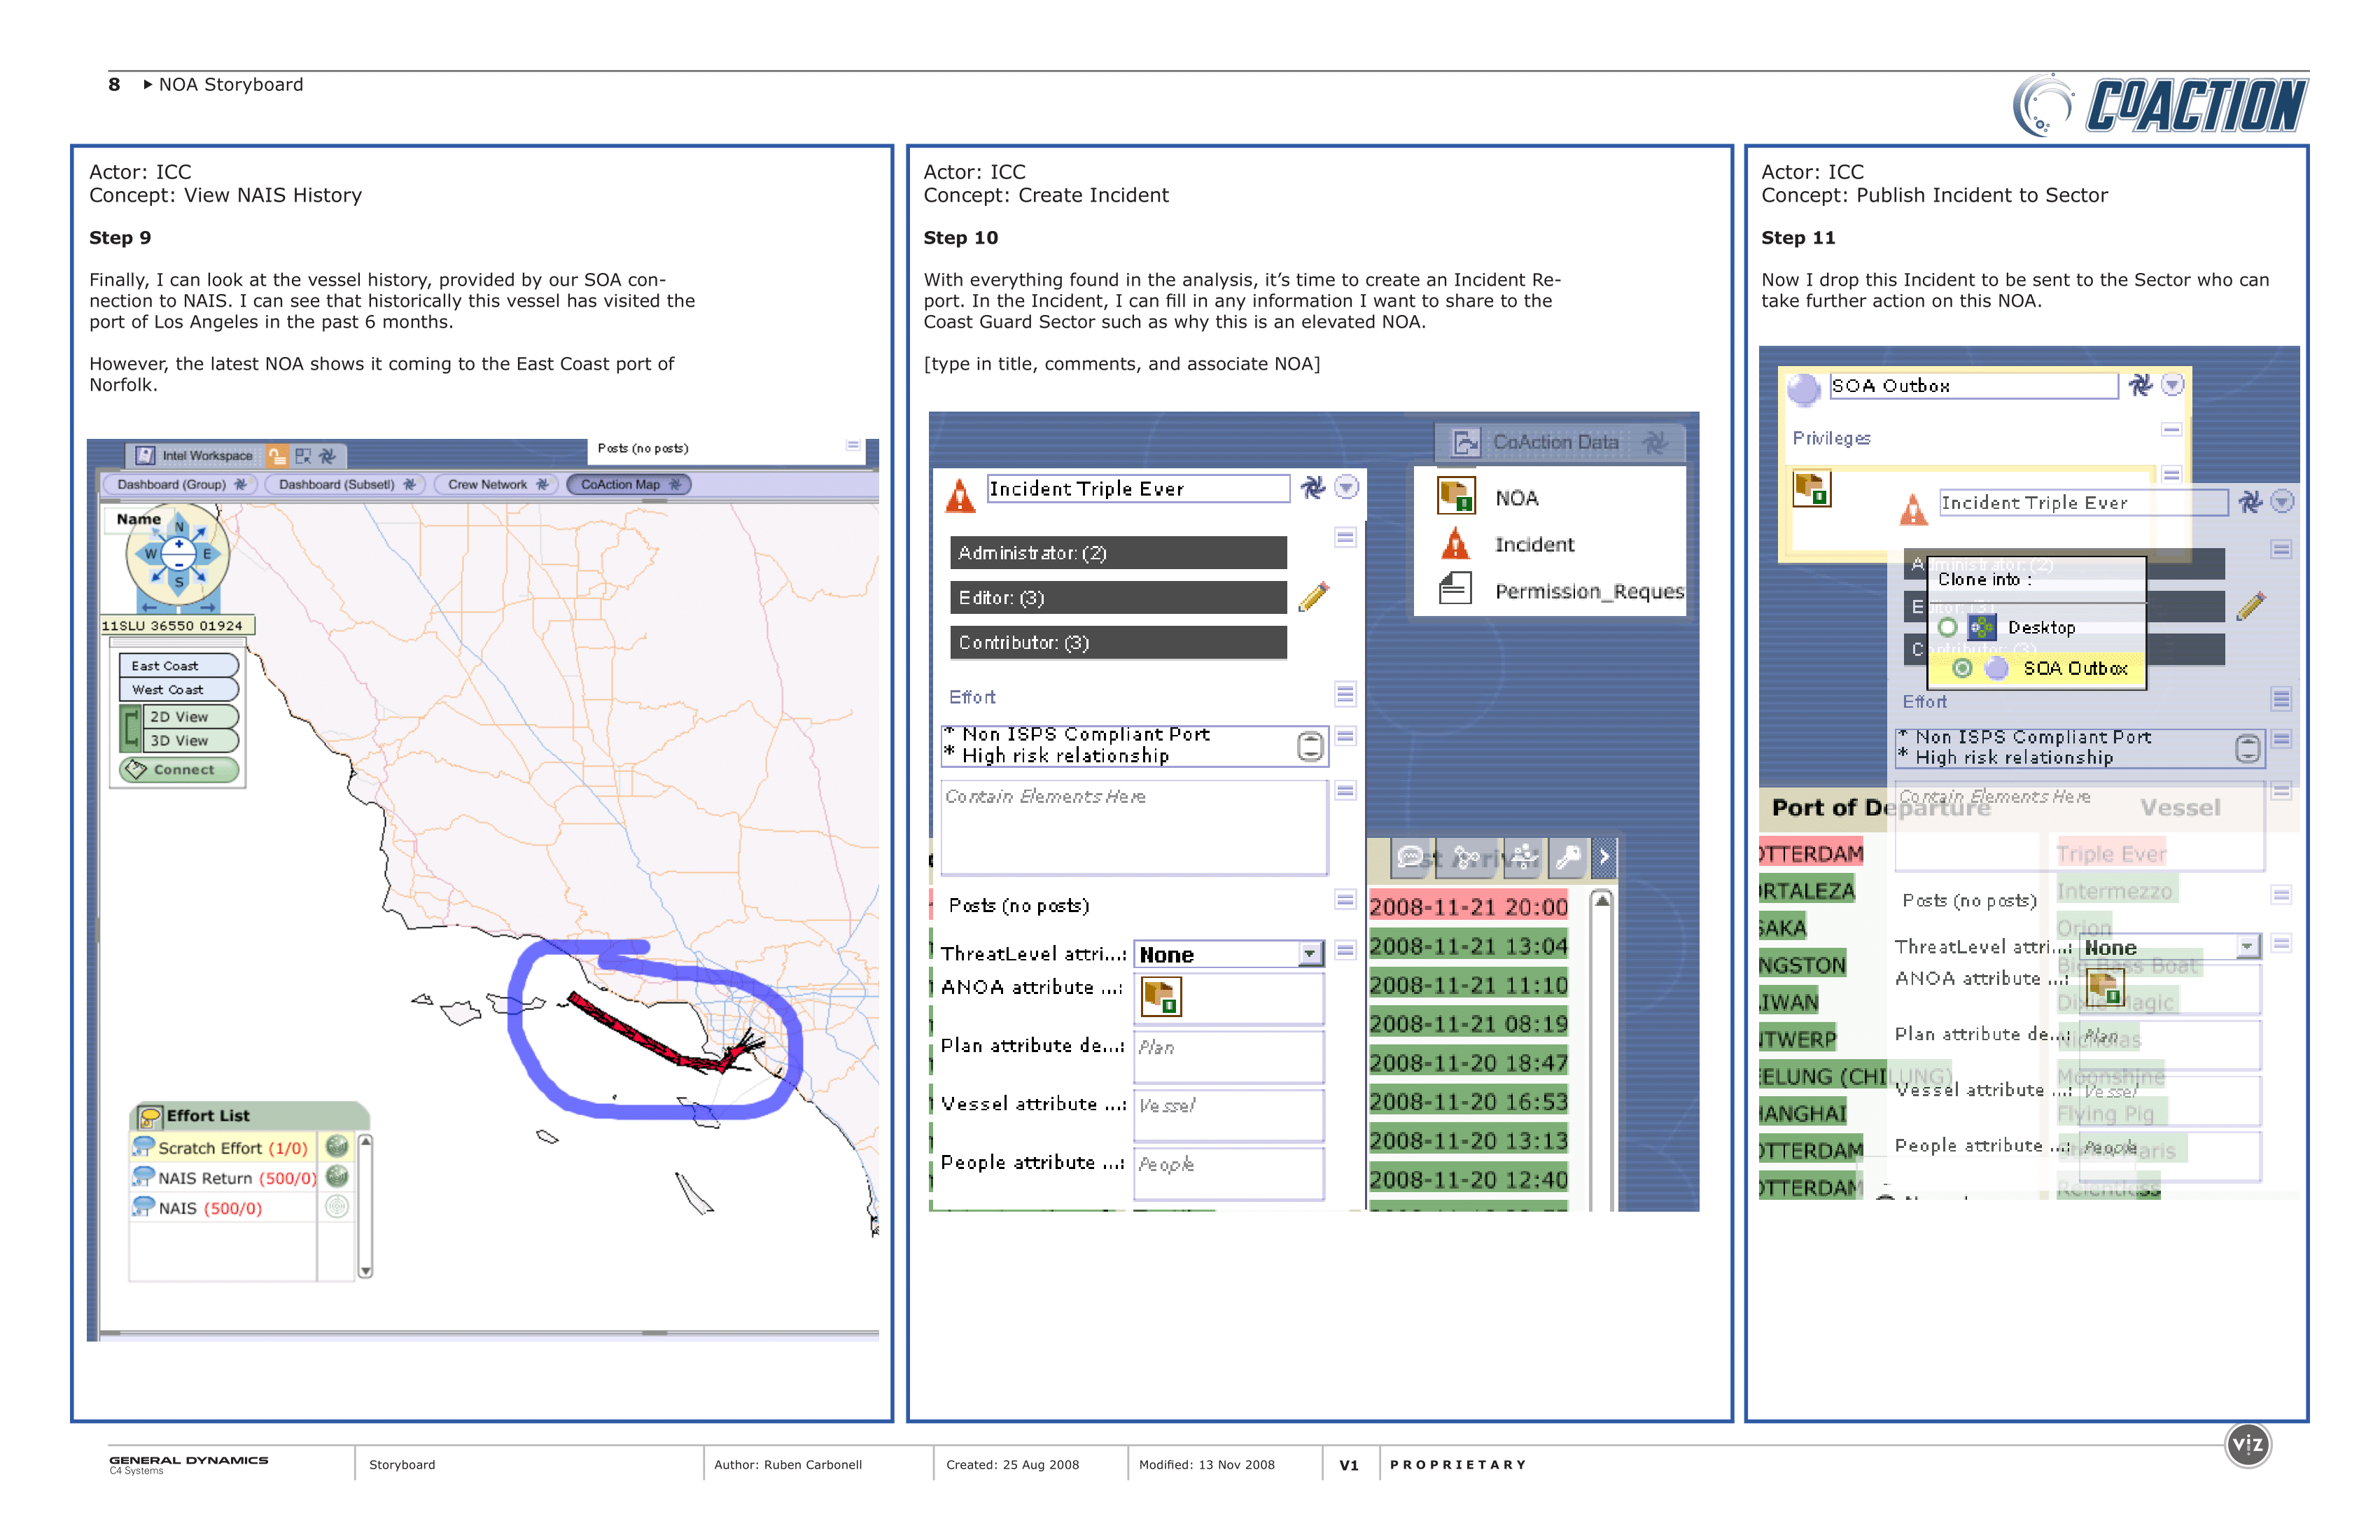Viewport: 2380px width, 1540px height.
Task: Click the Plan attribute field in step 10
Action: point(1229,1056)
